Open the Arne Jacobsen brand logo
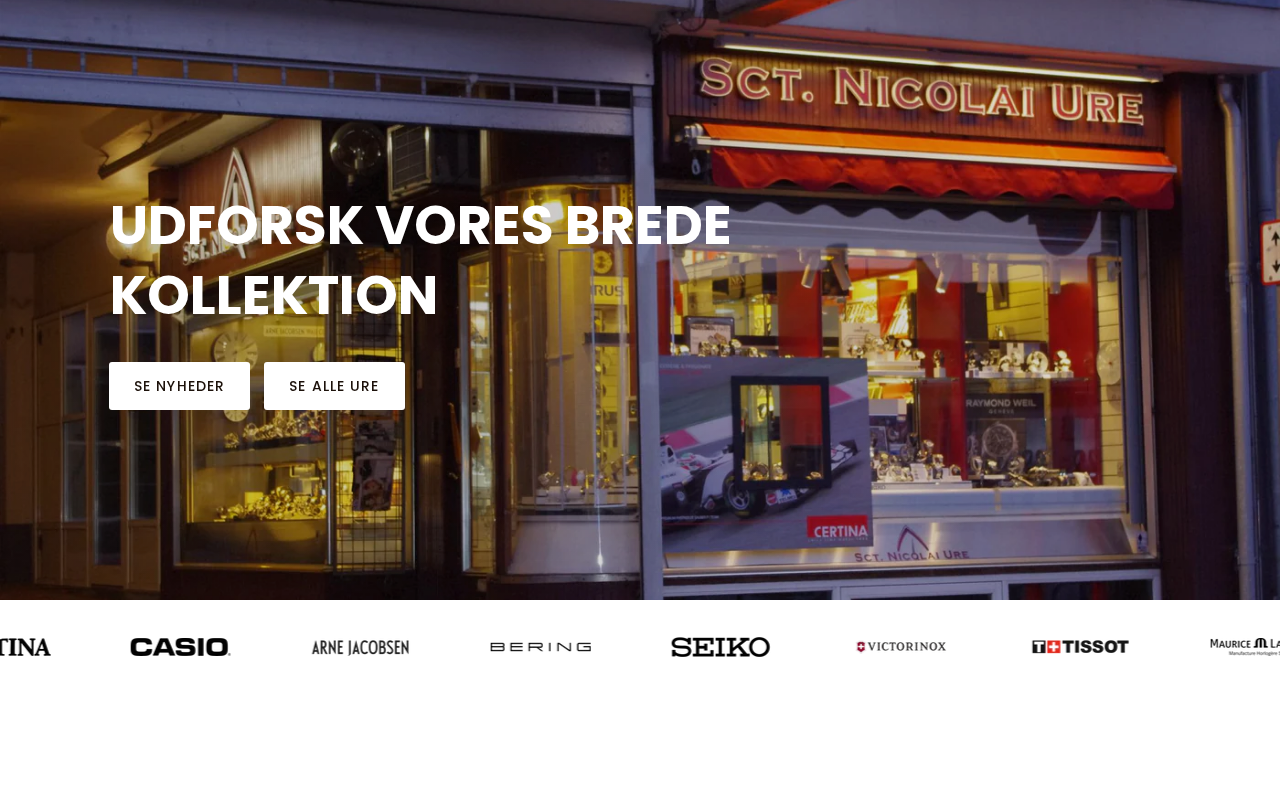Image resolution: width=1280 pixels, height=800 pixels. pyautogui.click(x=360, y=647)
